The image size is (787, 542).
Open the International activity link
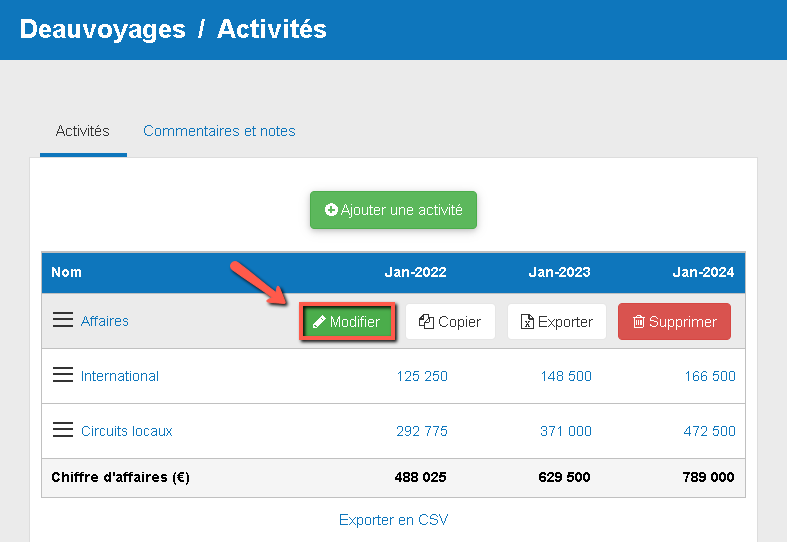pyautogui.click(x=120, y=376)
